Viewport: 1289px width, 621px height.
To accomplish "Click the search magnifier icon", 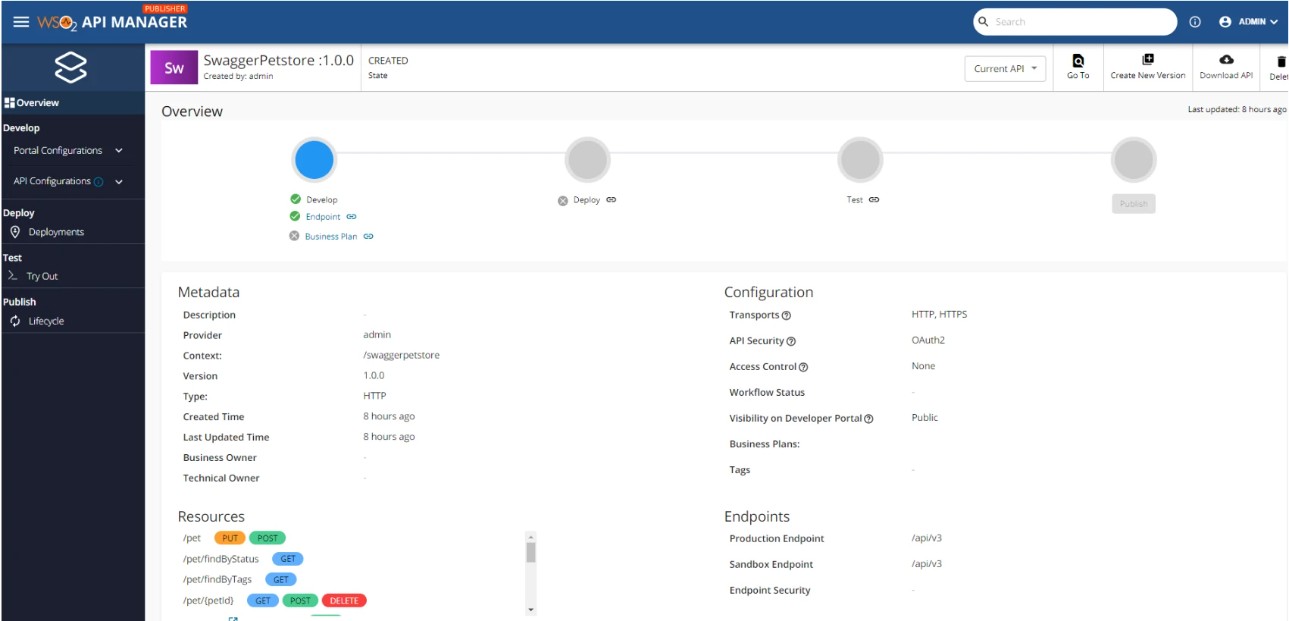I will pos(984,21).
